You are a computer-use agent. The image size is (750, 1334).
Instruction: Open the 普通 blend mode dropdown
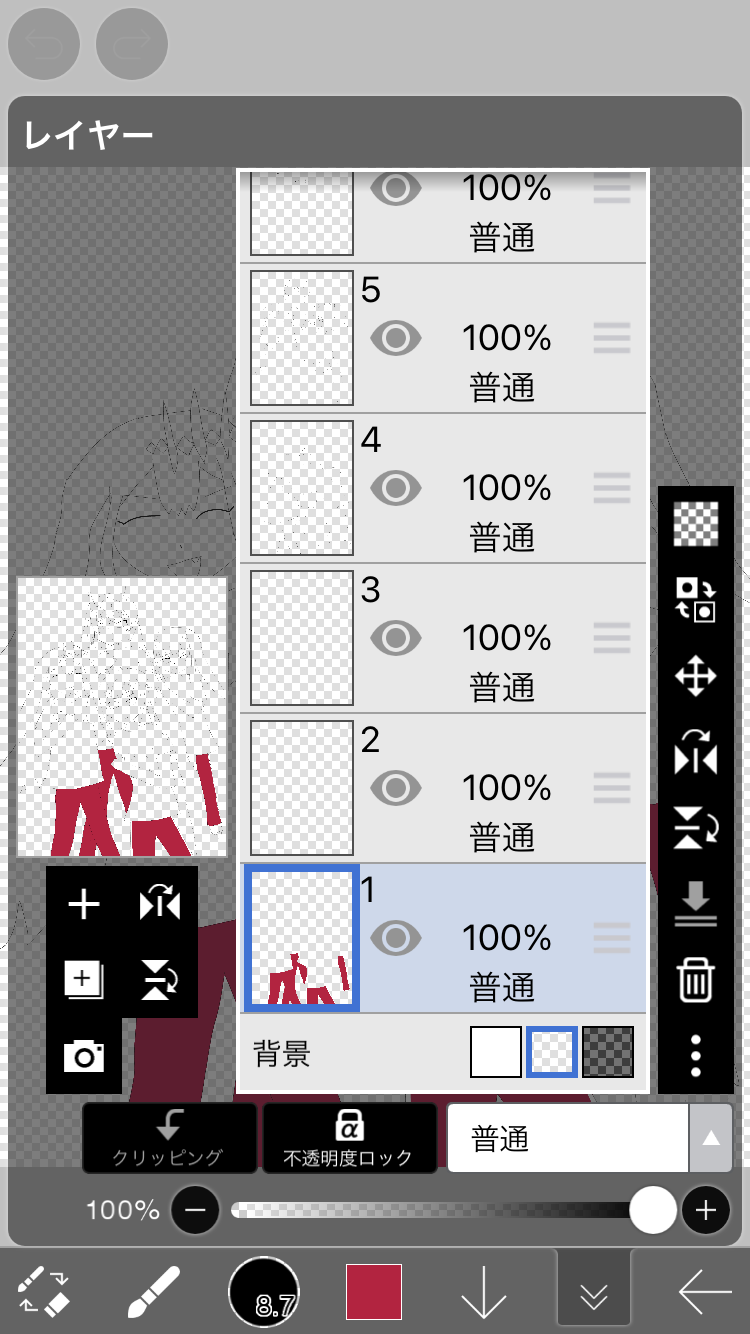(568, 1138)
